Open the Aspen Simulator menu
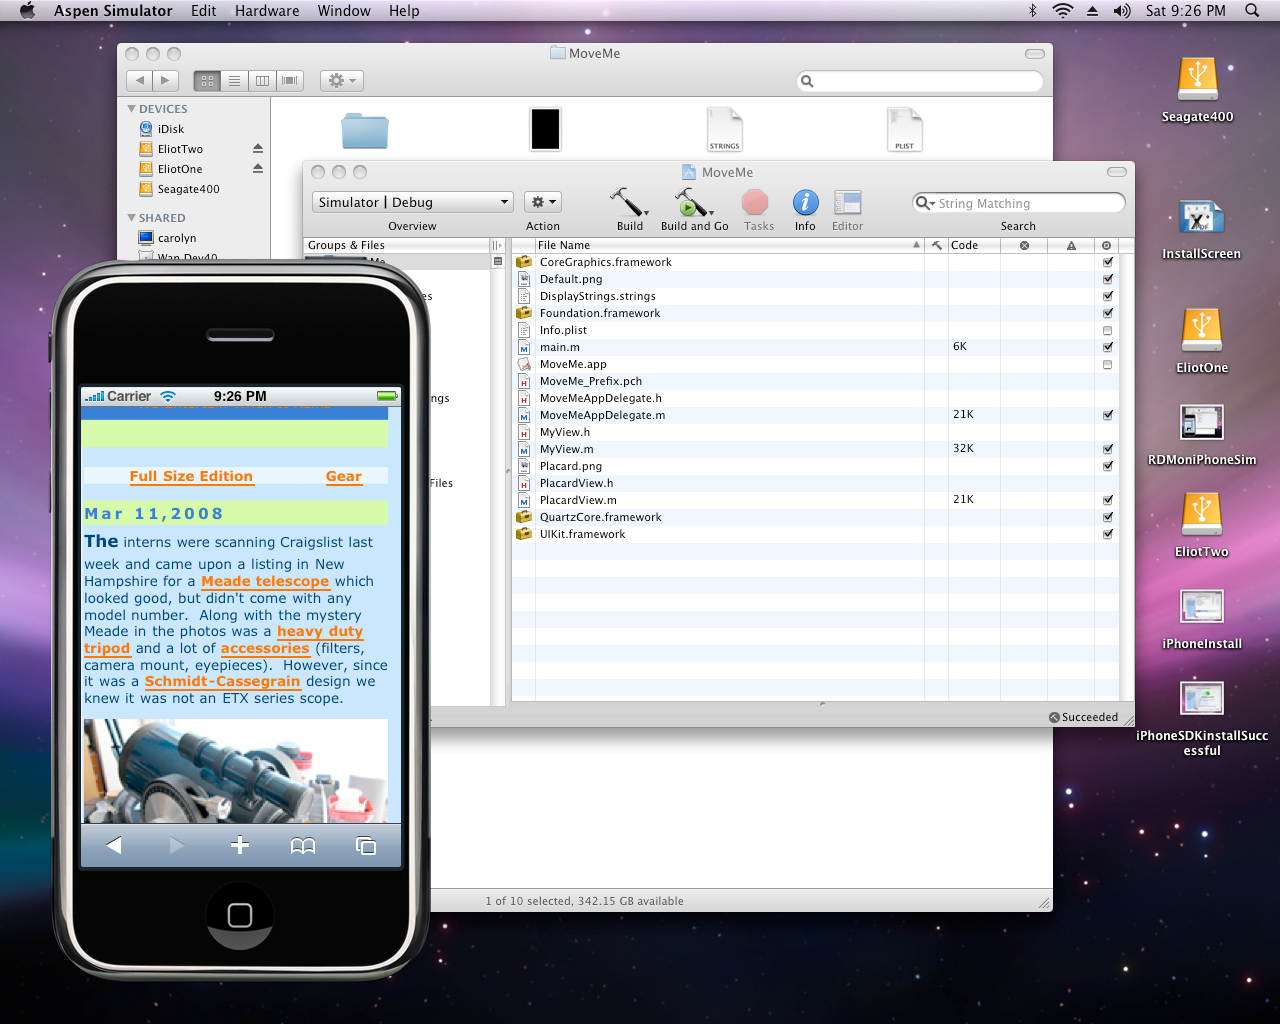1280x1024 pixels. pos(113,11)
